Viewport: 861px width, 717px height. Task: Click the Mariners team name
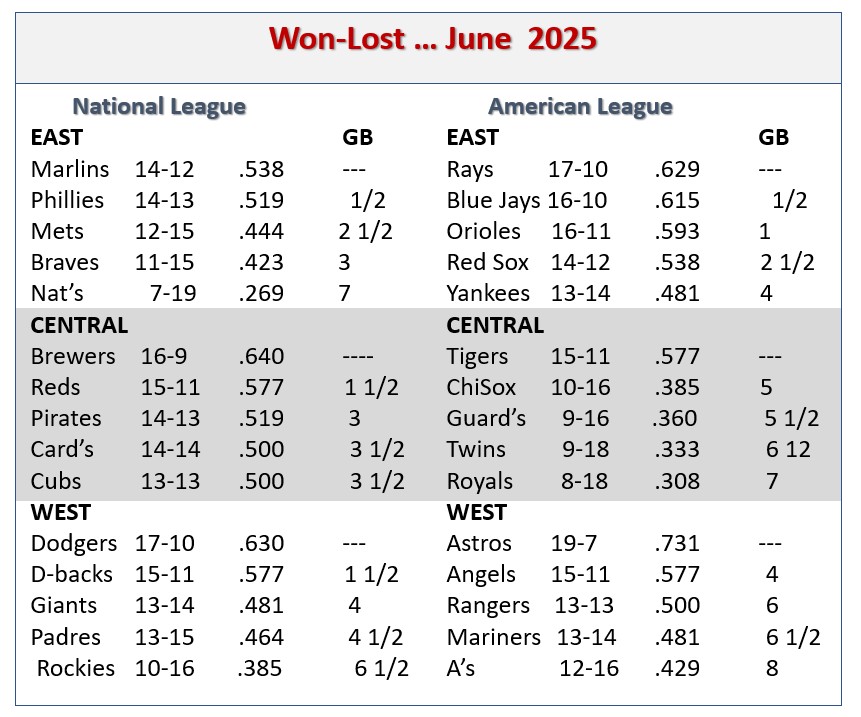493,637
